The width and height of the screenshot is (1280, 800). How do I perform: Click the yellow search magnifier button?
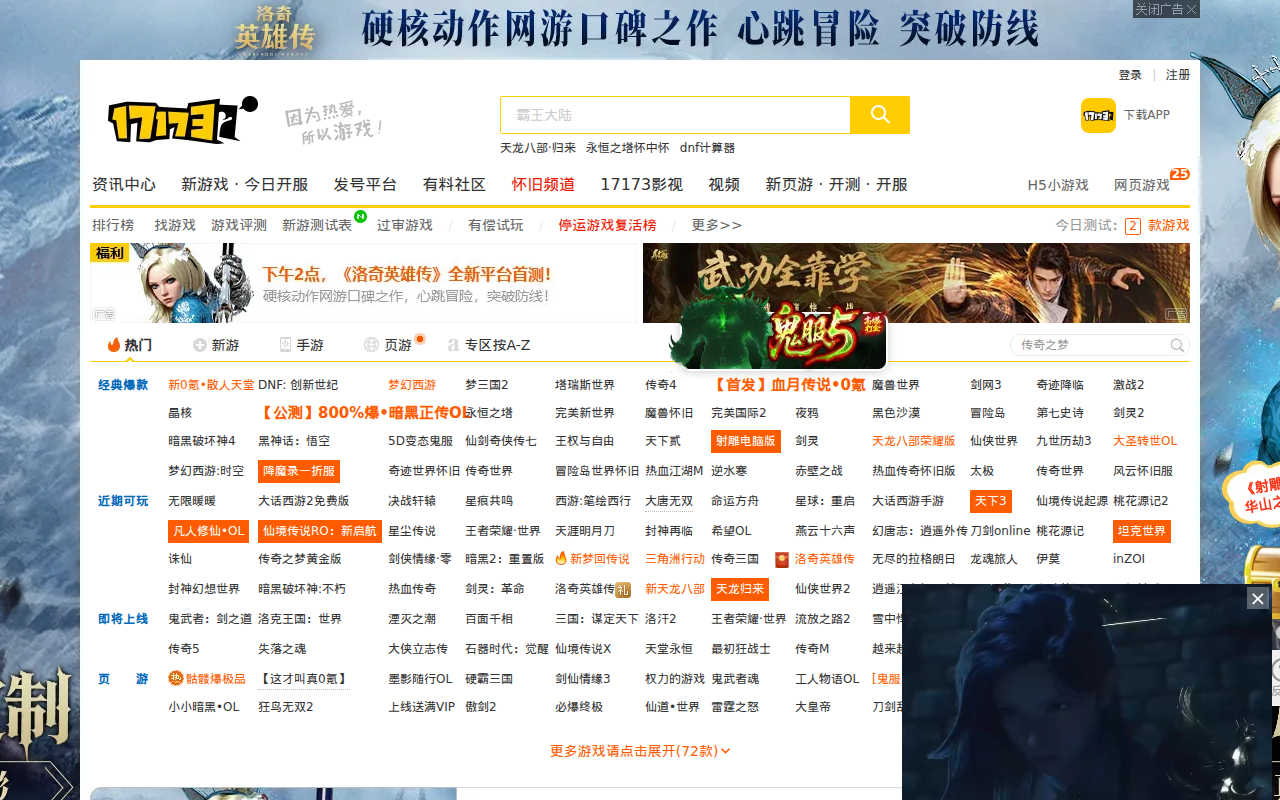tap(880, 115)
